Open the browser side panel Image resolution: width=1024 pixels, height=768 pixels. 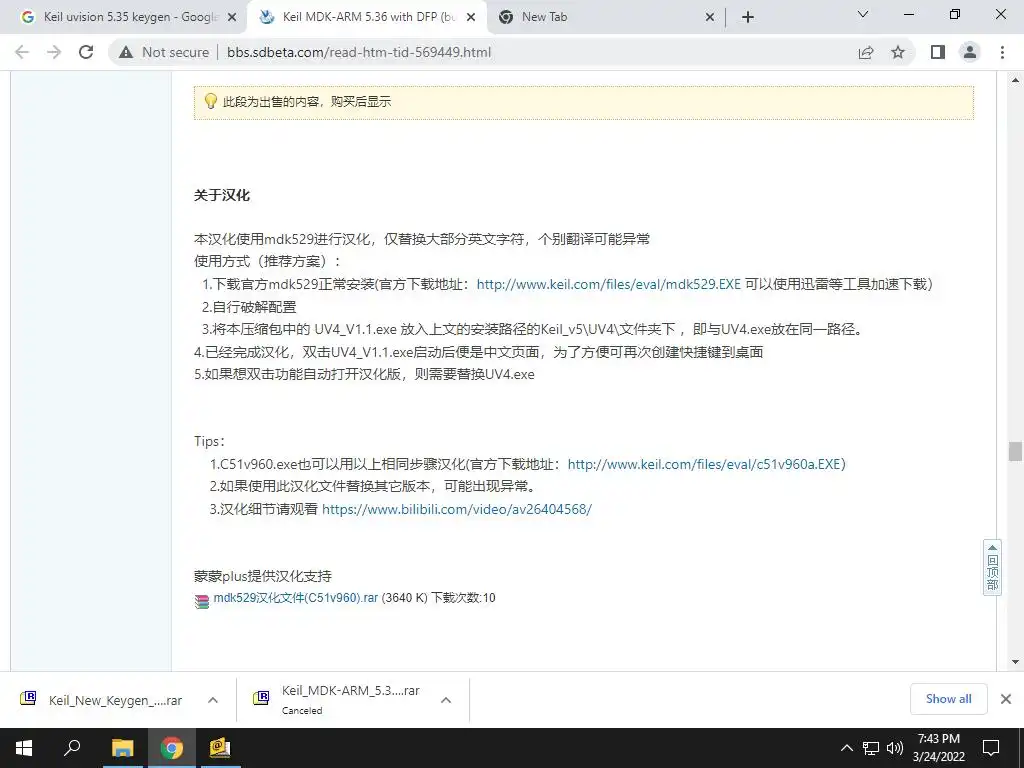pyautogui.click(x=938, y=52)
